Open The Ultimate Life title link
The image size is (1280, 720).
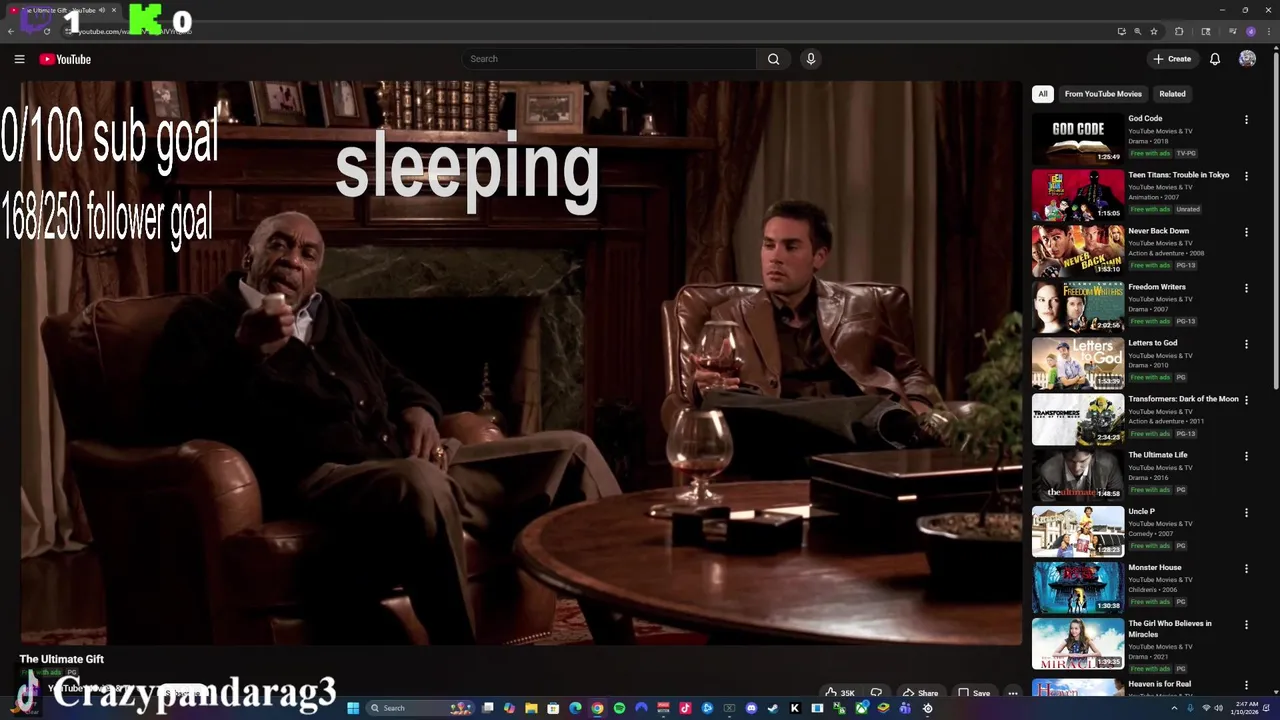[1158, 455]
